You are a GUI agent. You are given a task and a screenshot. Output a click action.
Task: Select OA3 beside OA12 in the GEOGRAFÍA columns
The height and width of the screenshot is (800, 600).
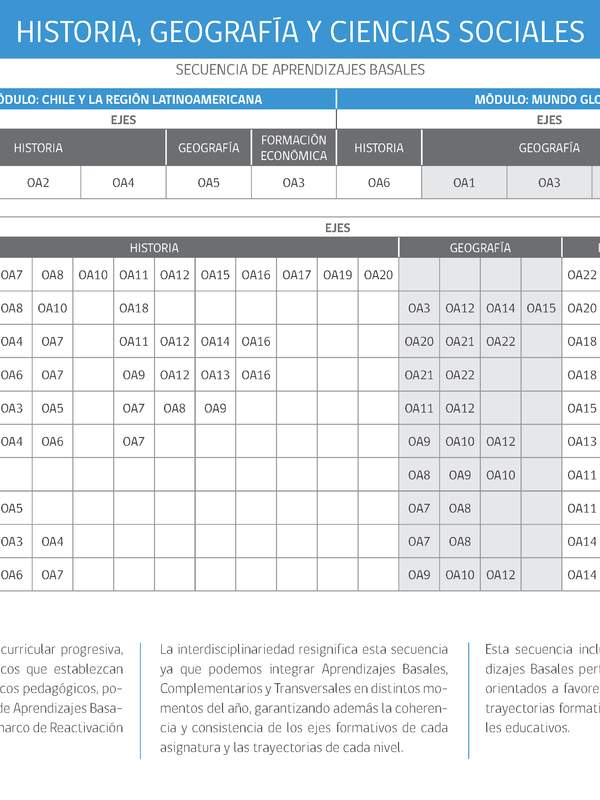(x=419, y=308)
